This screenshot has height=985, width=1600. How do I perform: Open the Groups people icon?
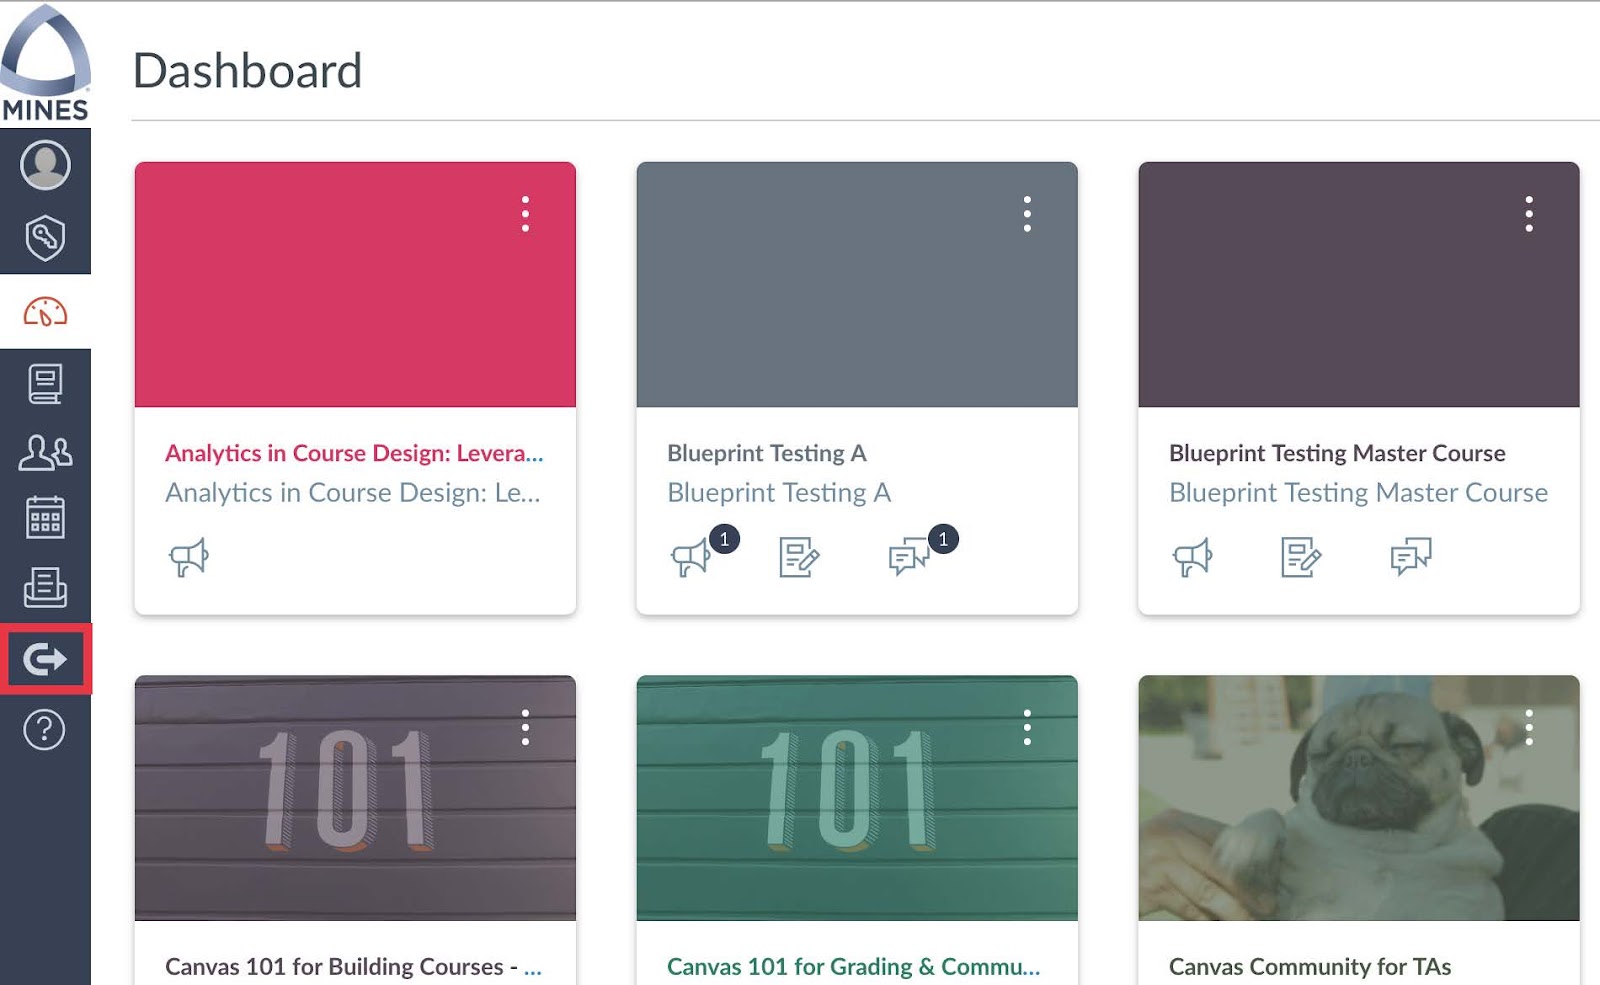click(x=45, y=452)
